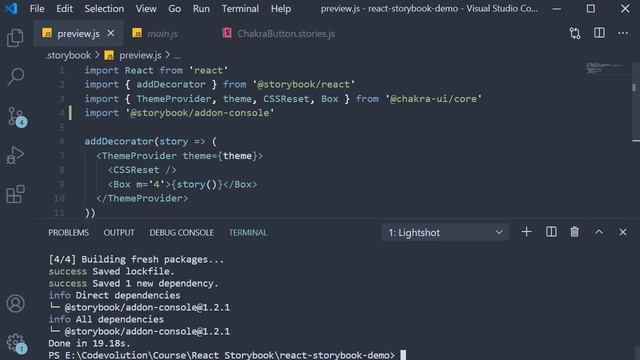640x360 pixels.
Task: Maximize the panel size with chevron up
Action: click(599, 232)
